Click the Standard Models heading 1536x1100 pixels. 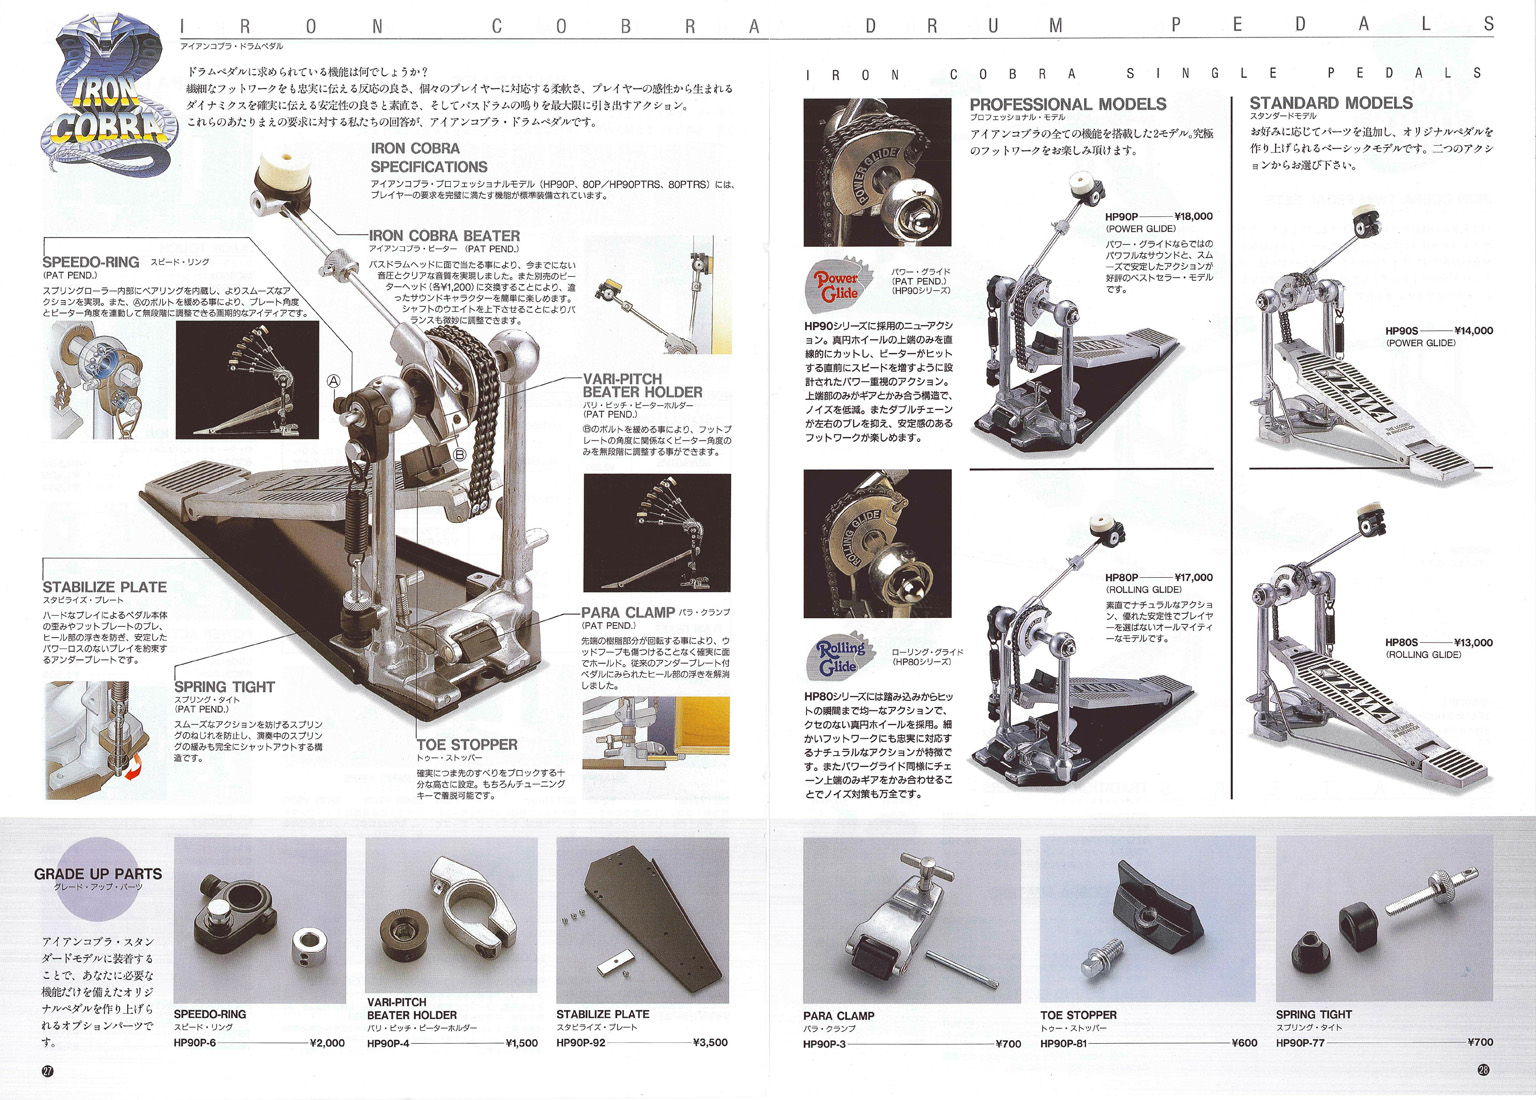1330,103
